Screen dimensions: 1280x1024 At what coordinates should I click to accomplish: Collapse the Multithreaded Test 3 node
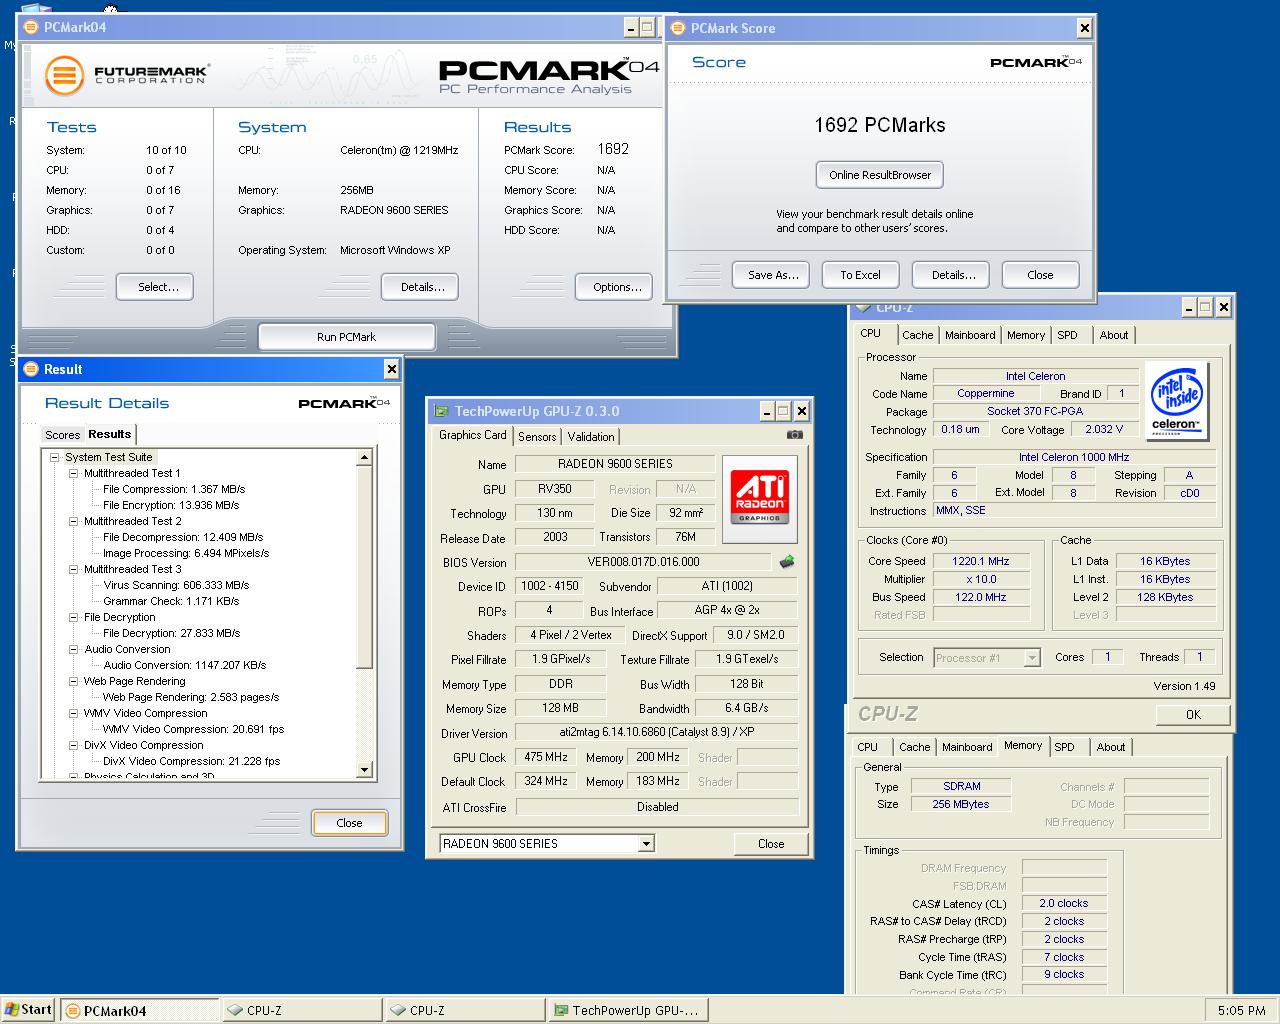click(x=74, y=569)
